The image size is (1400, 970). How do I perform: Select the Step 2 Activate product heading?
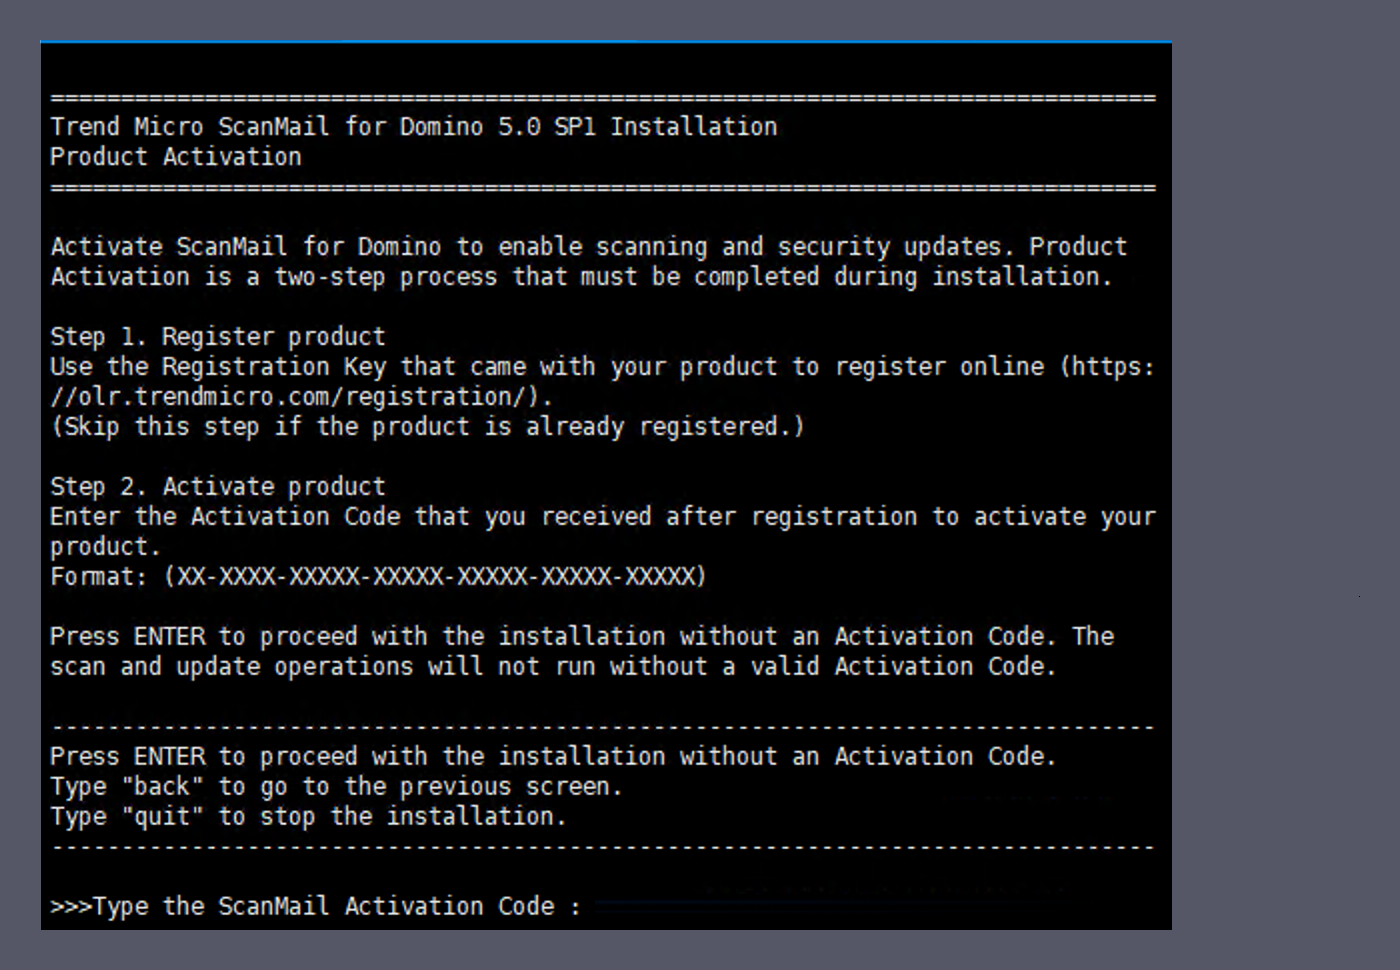tap(218, 486)
